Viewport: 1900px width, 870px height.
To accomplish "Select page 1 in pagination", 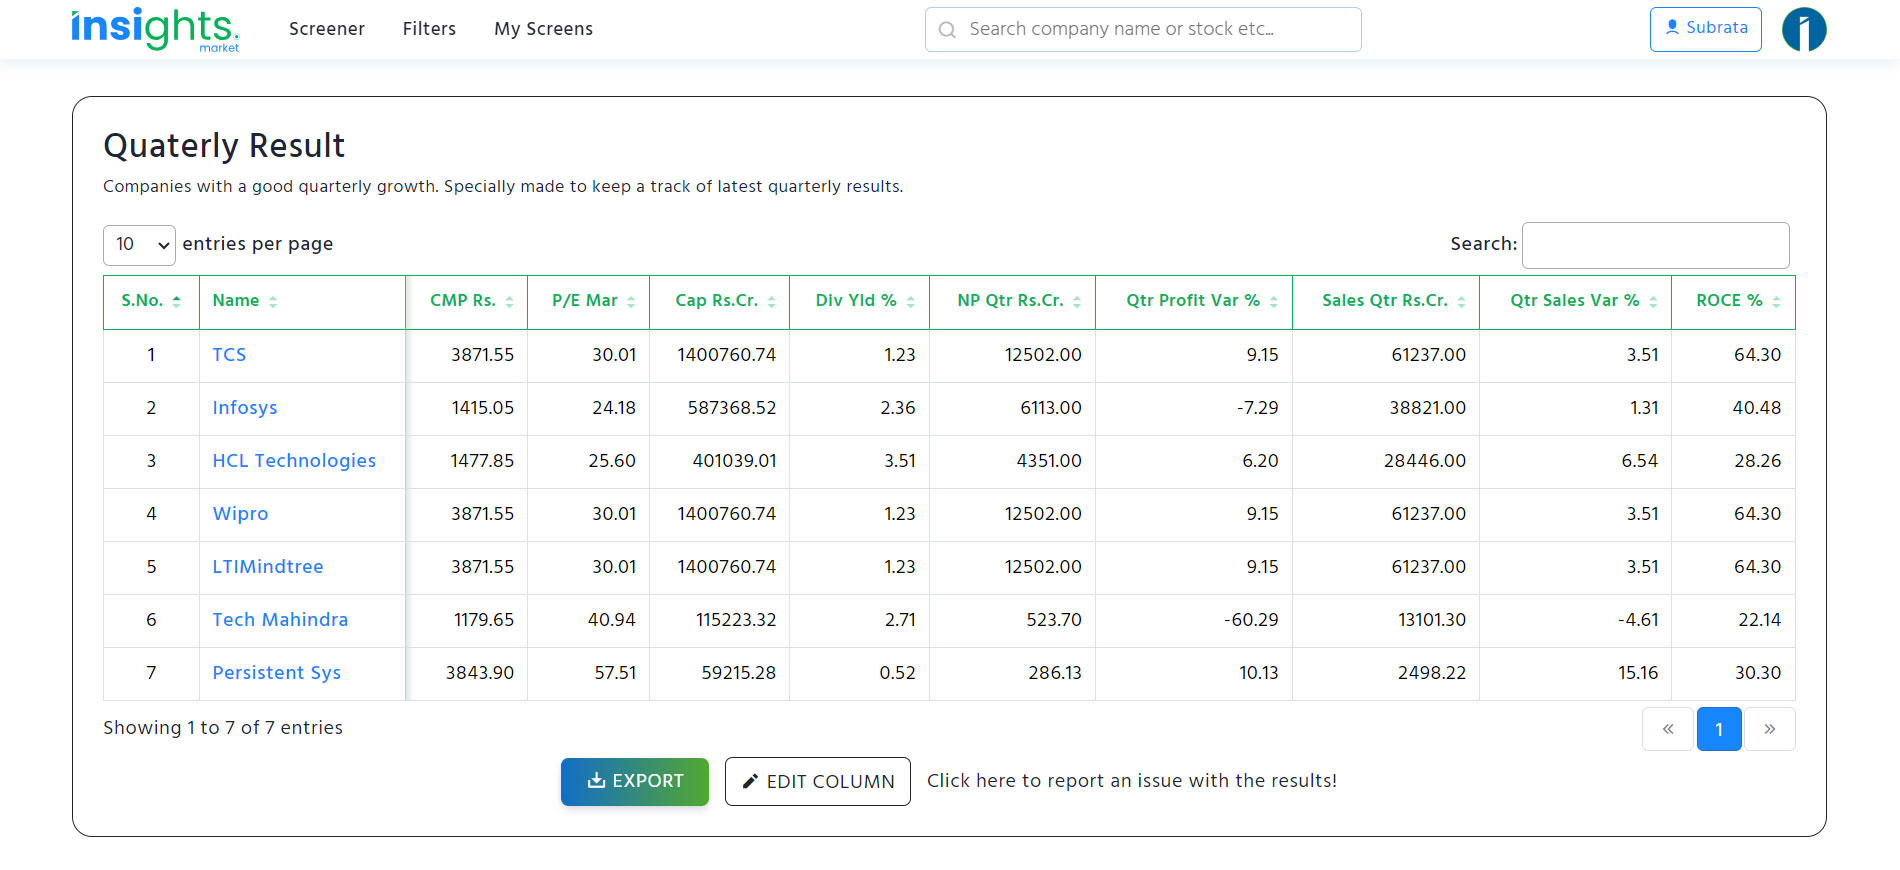I will tap(1719, 729).
